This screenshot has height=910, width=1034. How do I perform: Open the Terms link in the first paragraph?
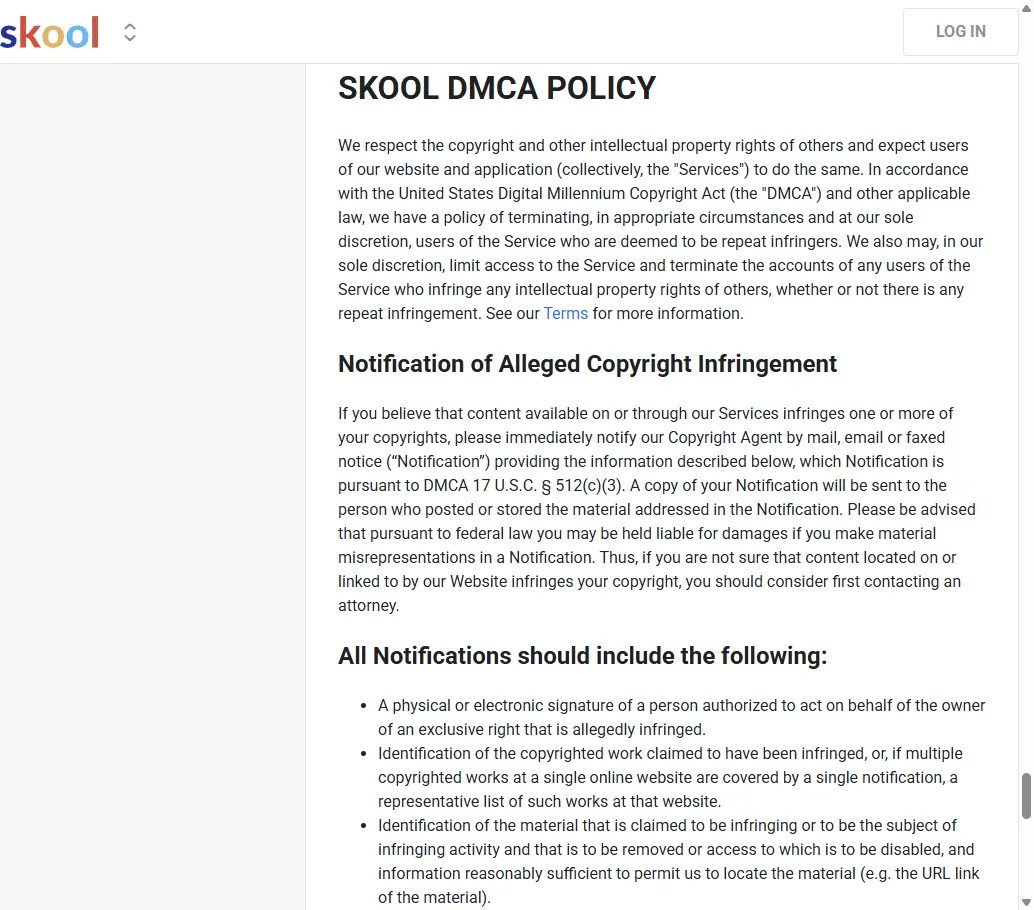click(x=565, y=313)
